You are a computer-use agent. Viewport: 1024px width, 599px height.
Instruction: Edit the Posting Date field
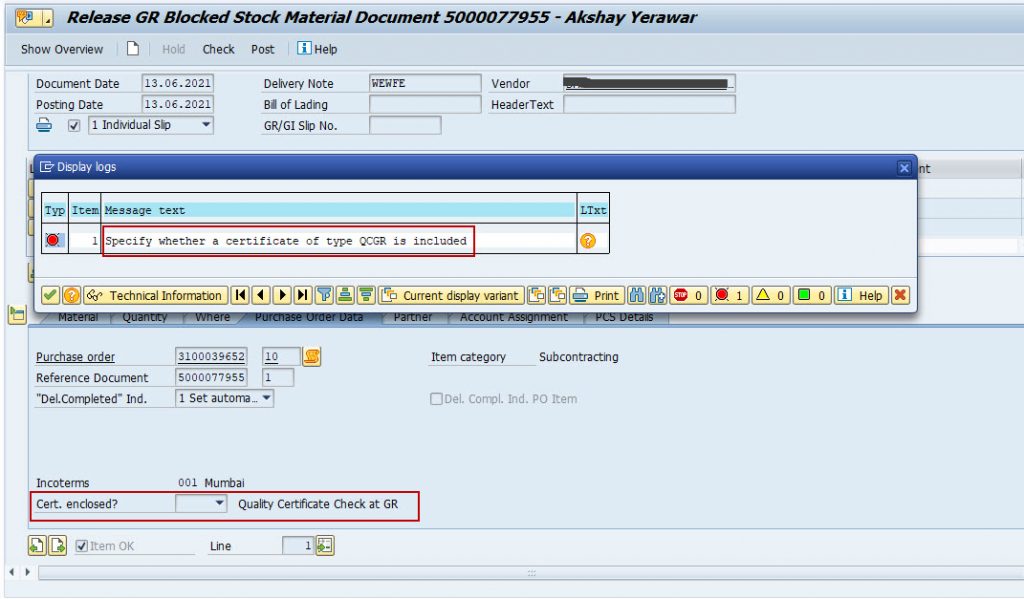(x=177, y=104)
